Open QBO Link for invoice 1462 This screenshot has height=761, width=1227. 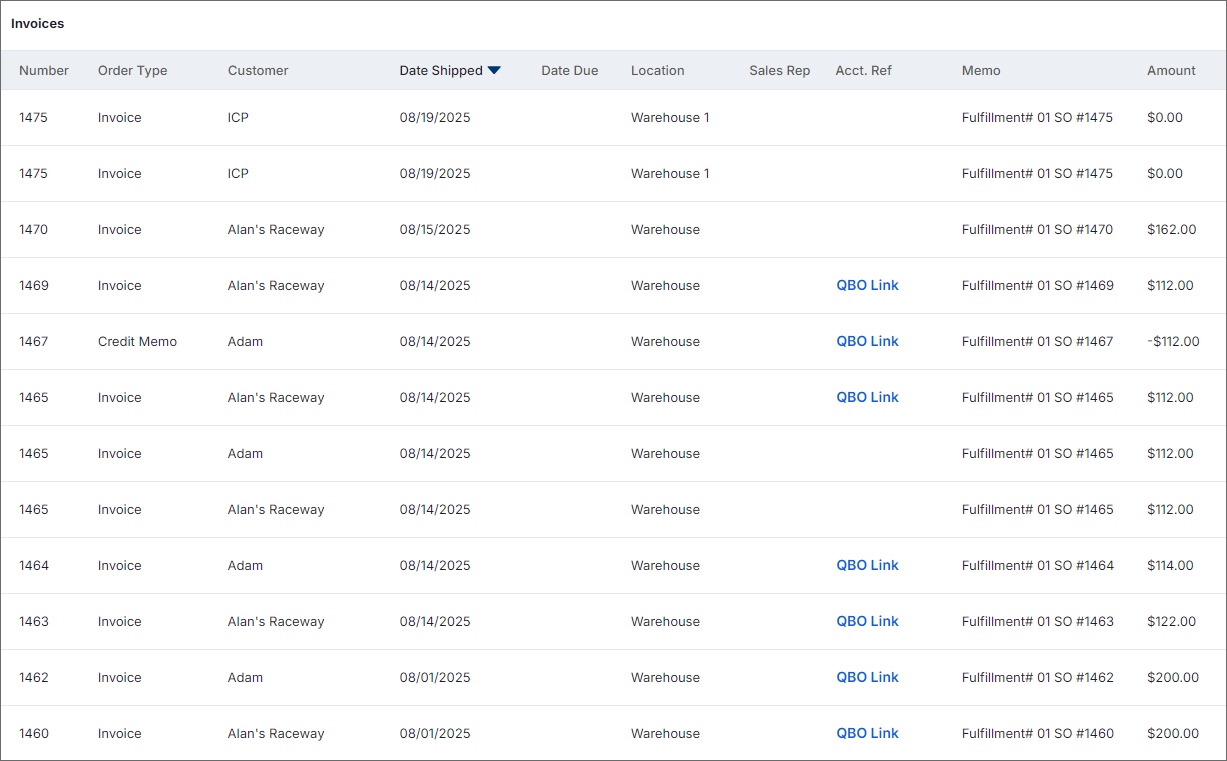click(866, 677)
